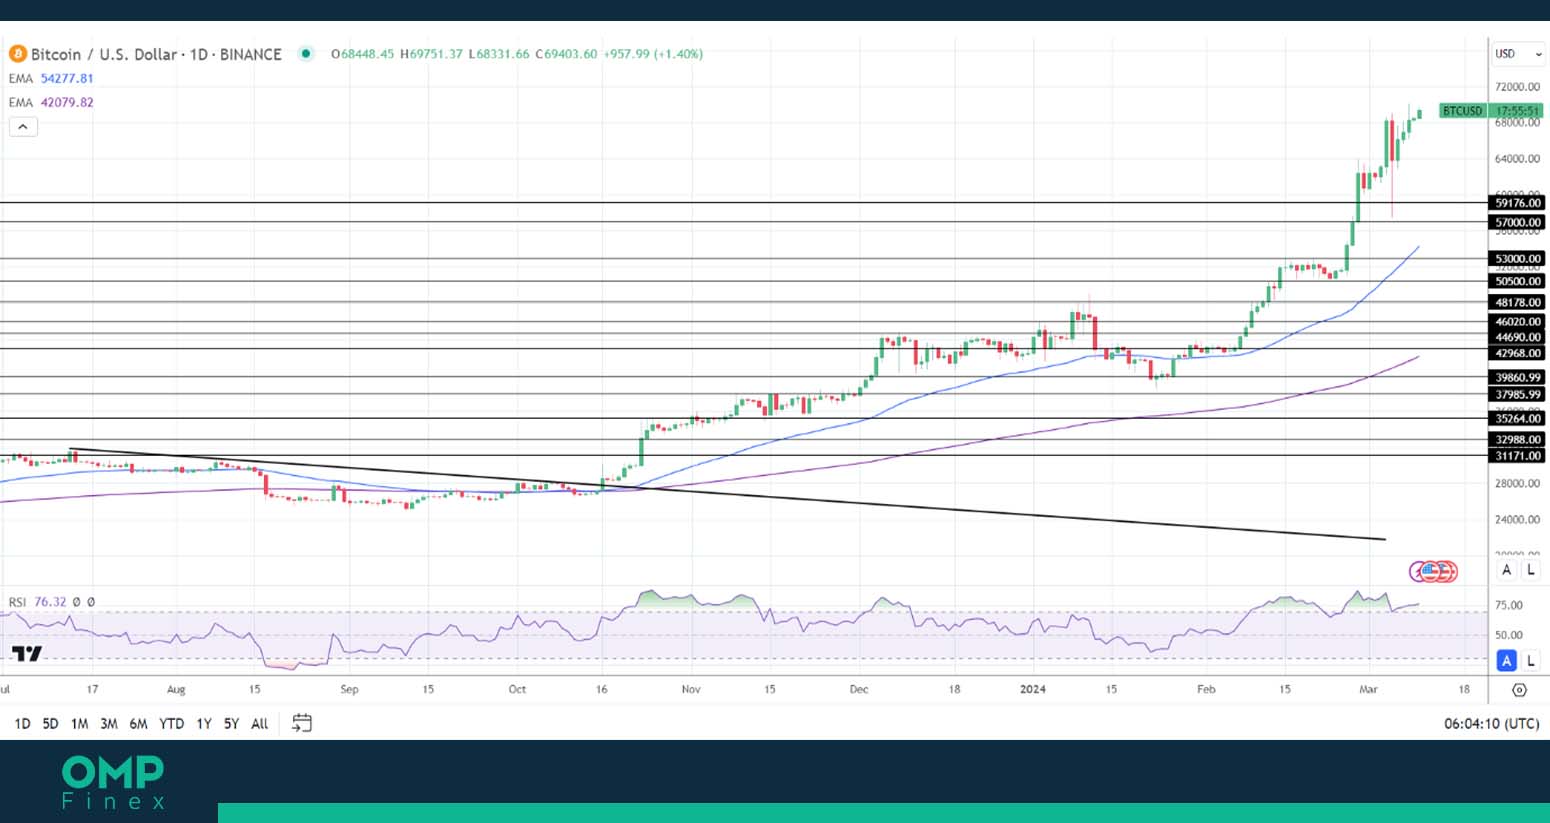Screen dimensions: 1550x823
Task: Collapse the indicator legend with chevron
Action: (x=23, y=127)
